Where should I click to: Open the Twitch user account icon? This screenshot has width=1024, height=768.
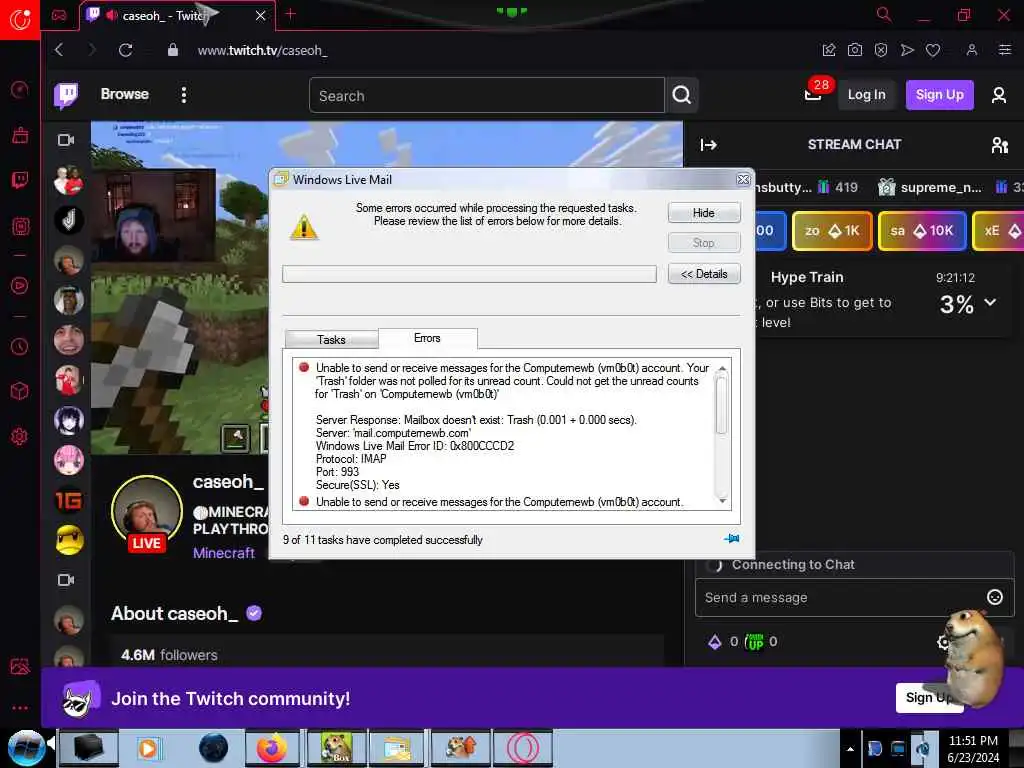[999, 95]
